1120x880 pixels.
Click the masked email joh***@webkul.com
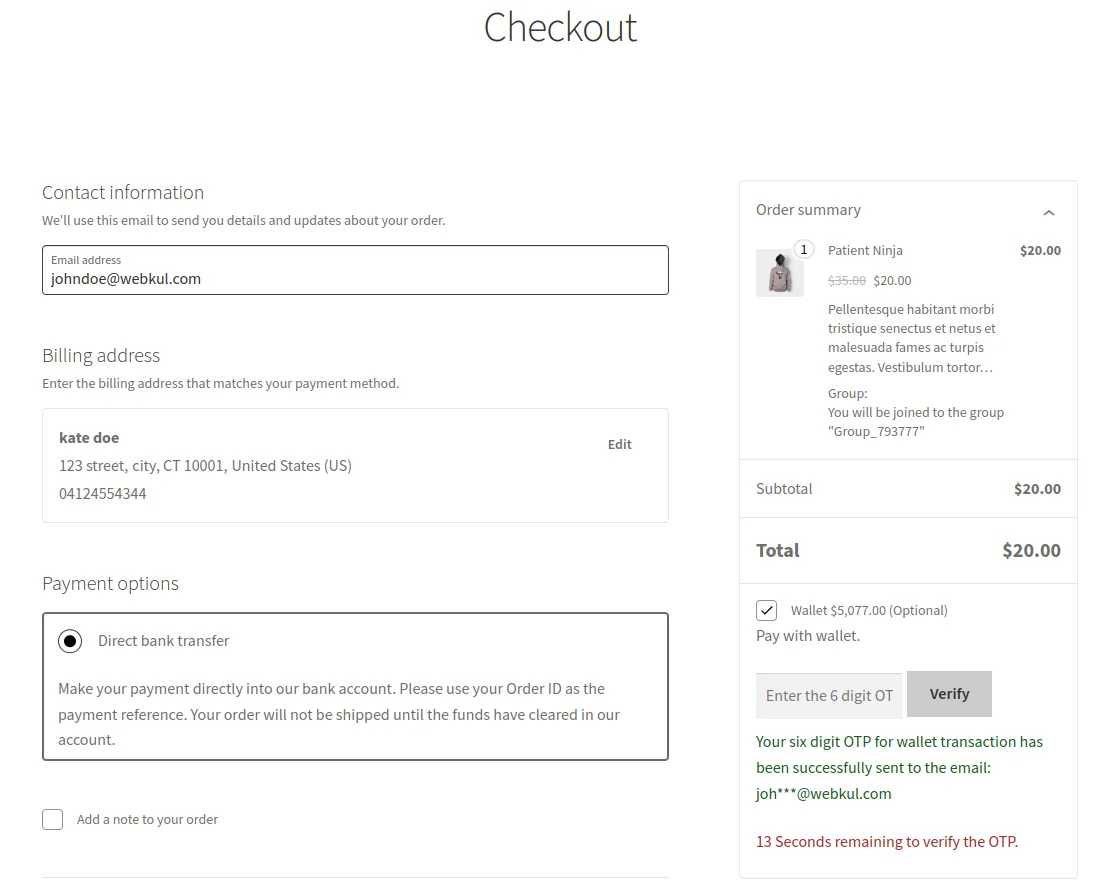[x=823, y=793]
